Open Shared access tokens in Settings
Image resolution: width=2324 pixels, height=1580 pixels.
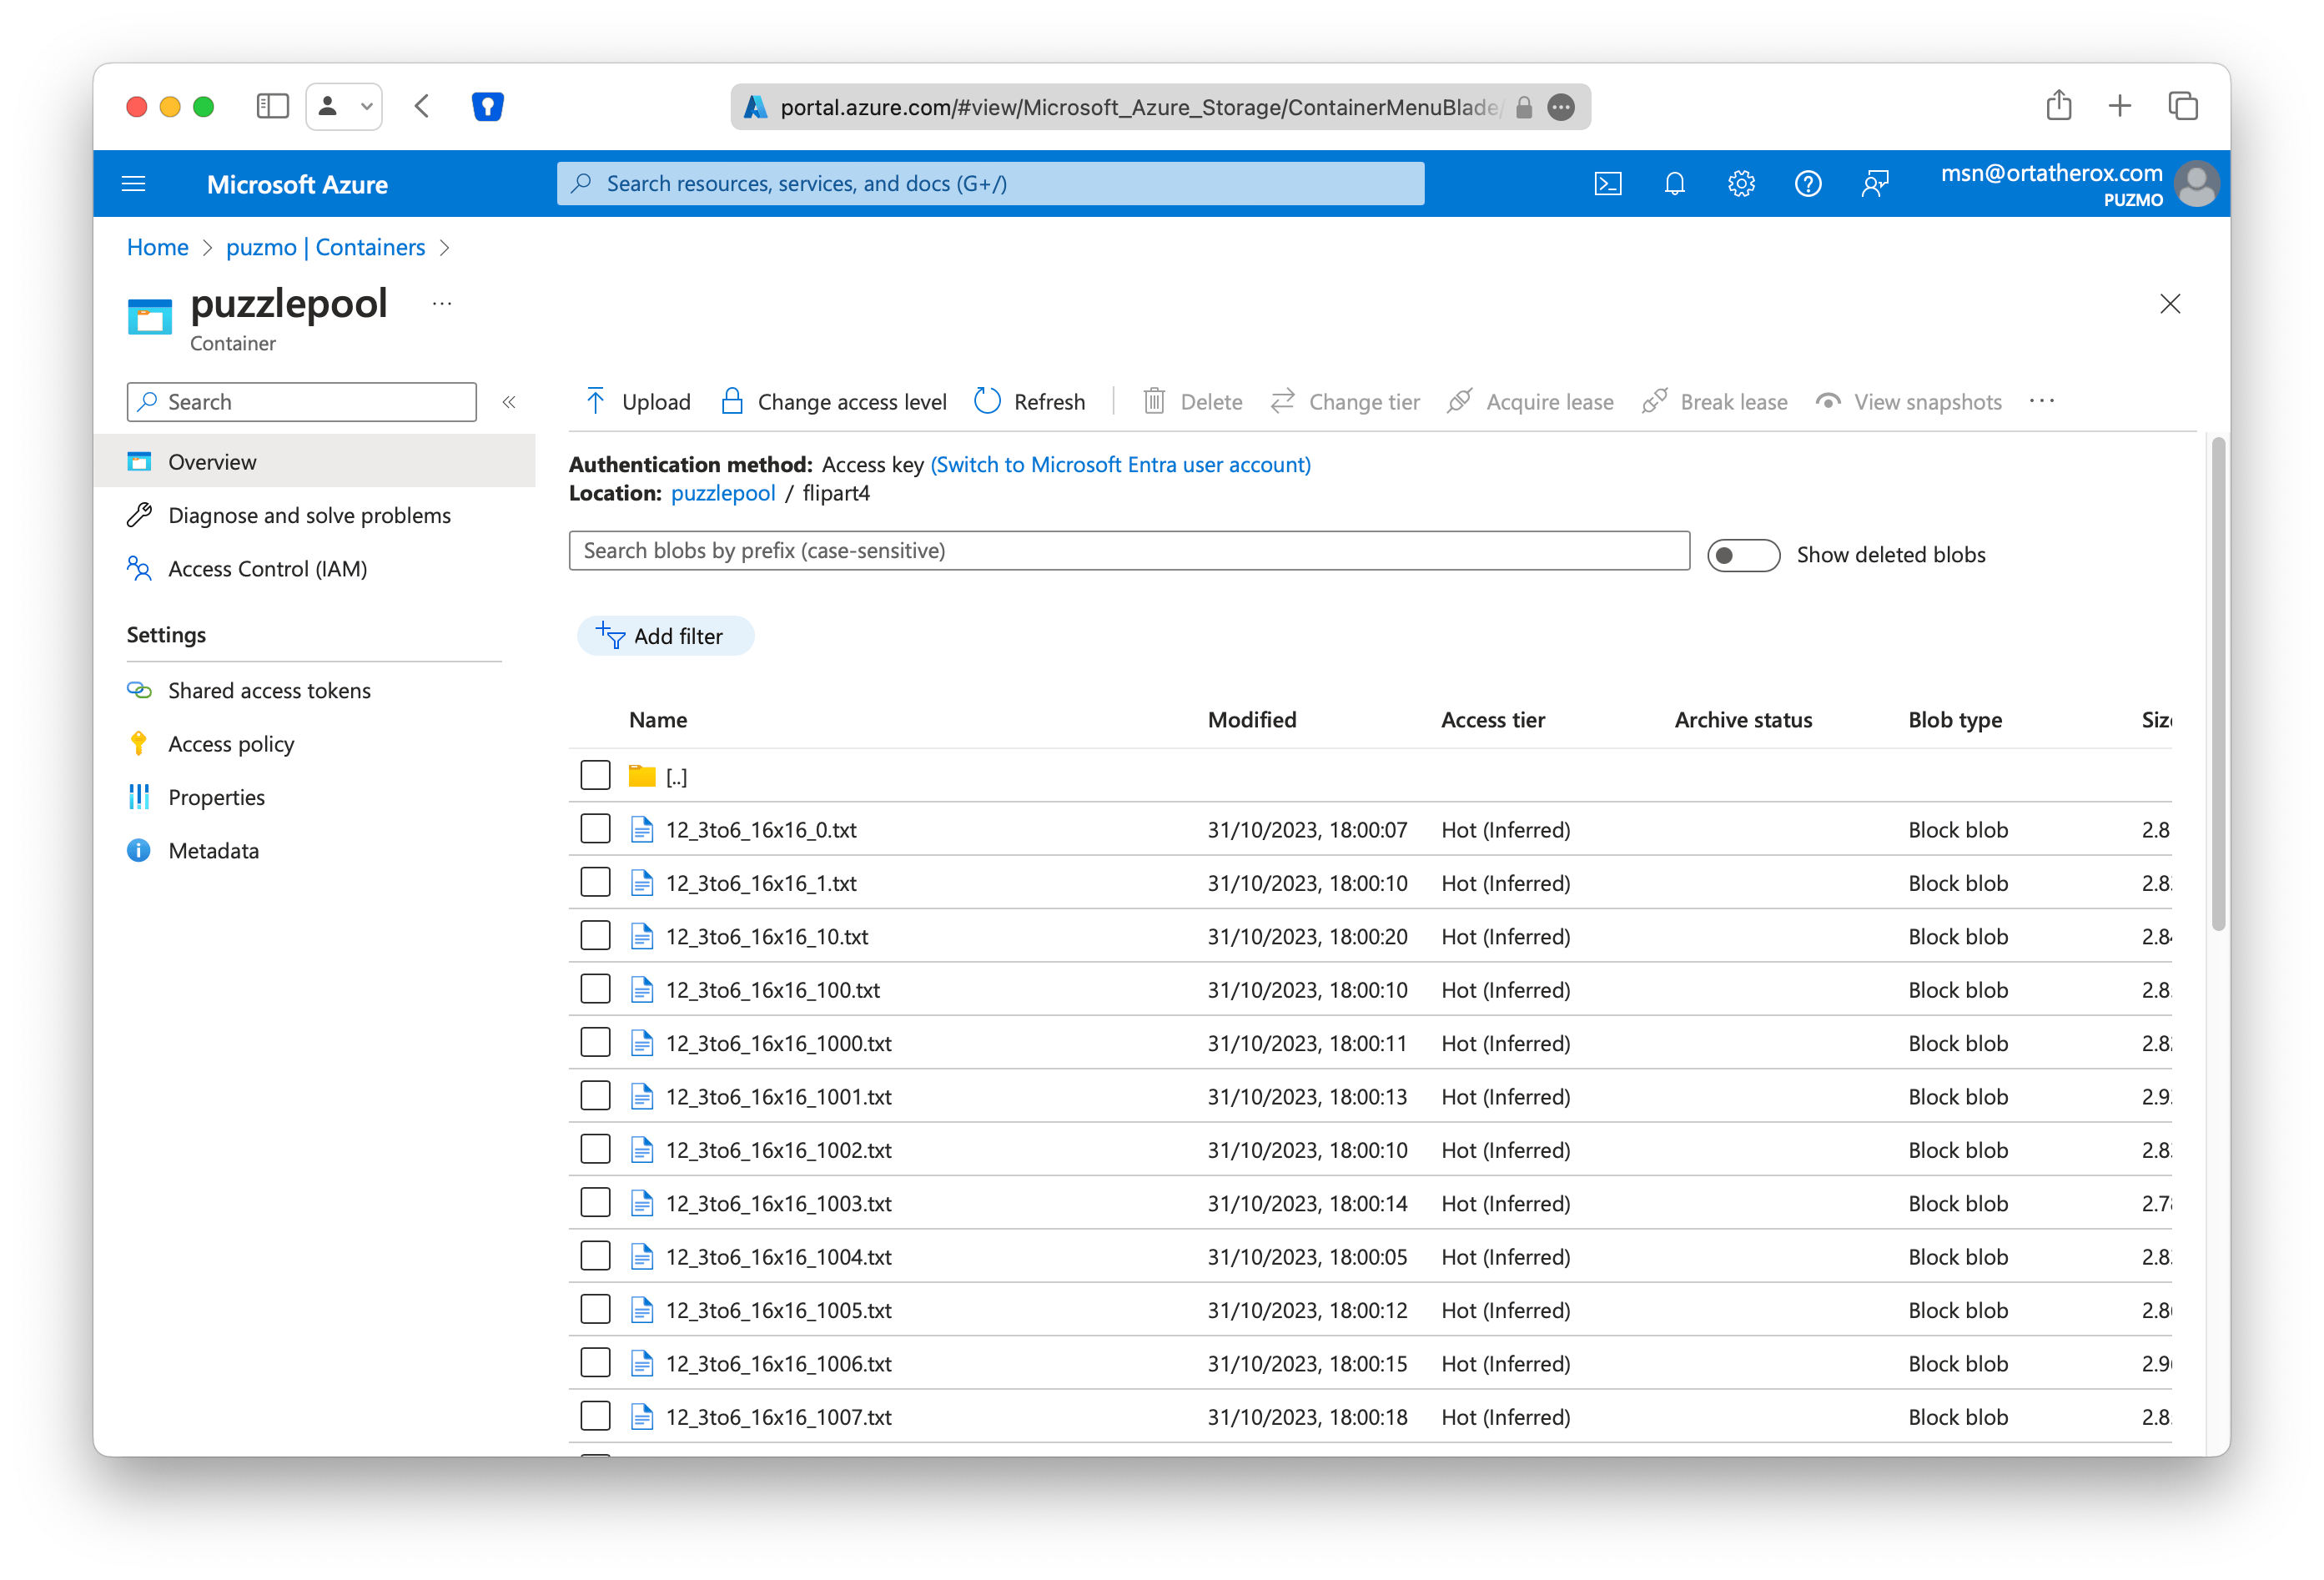coord(268,691)
